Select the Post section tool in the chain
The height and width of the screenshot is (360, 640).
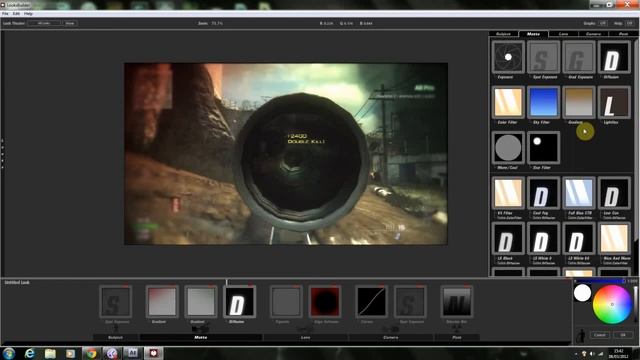coord(457,302)
